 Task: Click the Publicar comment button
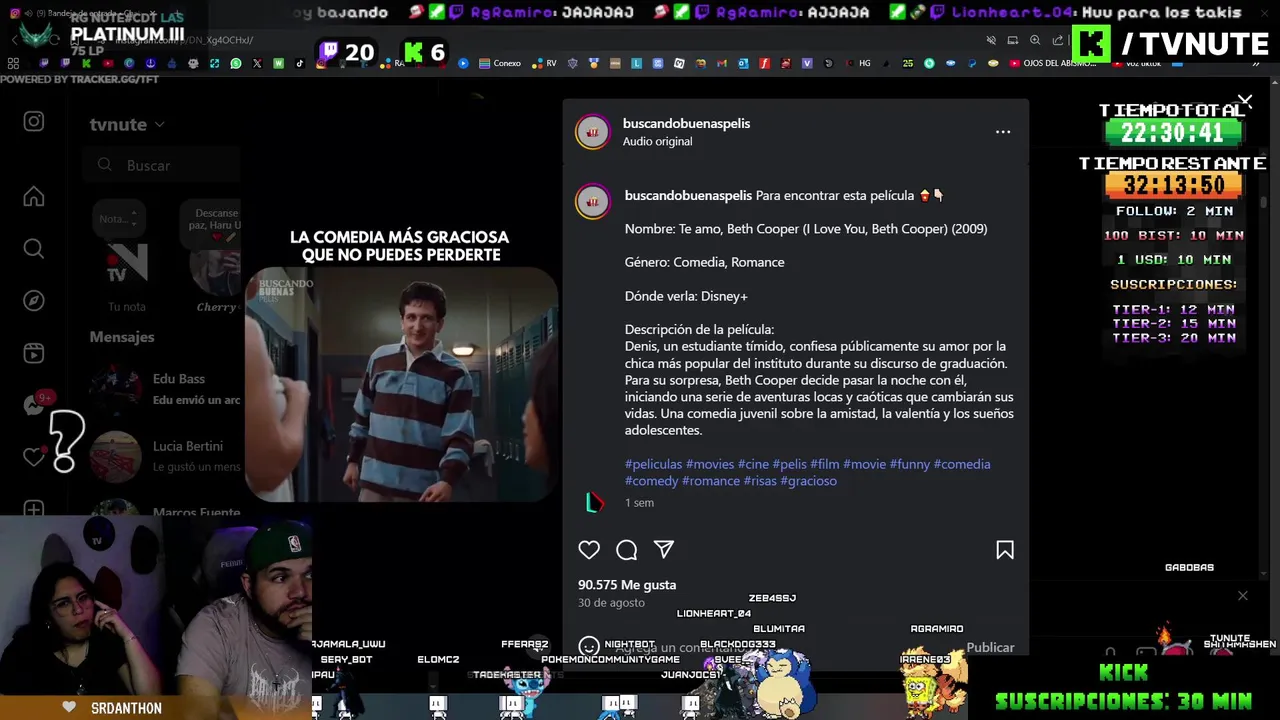point(990,647)
